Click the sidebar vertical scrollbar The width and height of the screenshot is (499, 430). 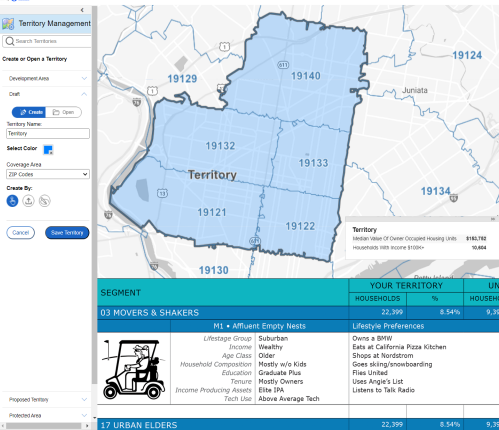tap(94, 195)
